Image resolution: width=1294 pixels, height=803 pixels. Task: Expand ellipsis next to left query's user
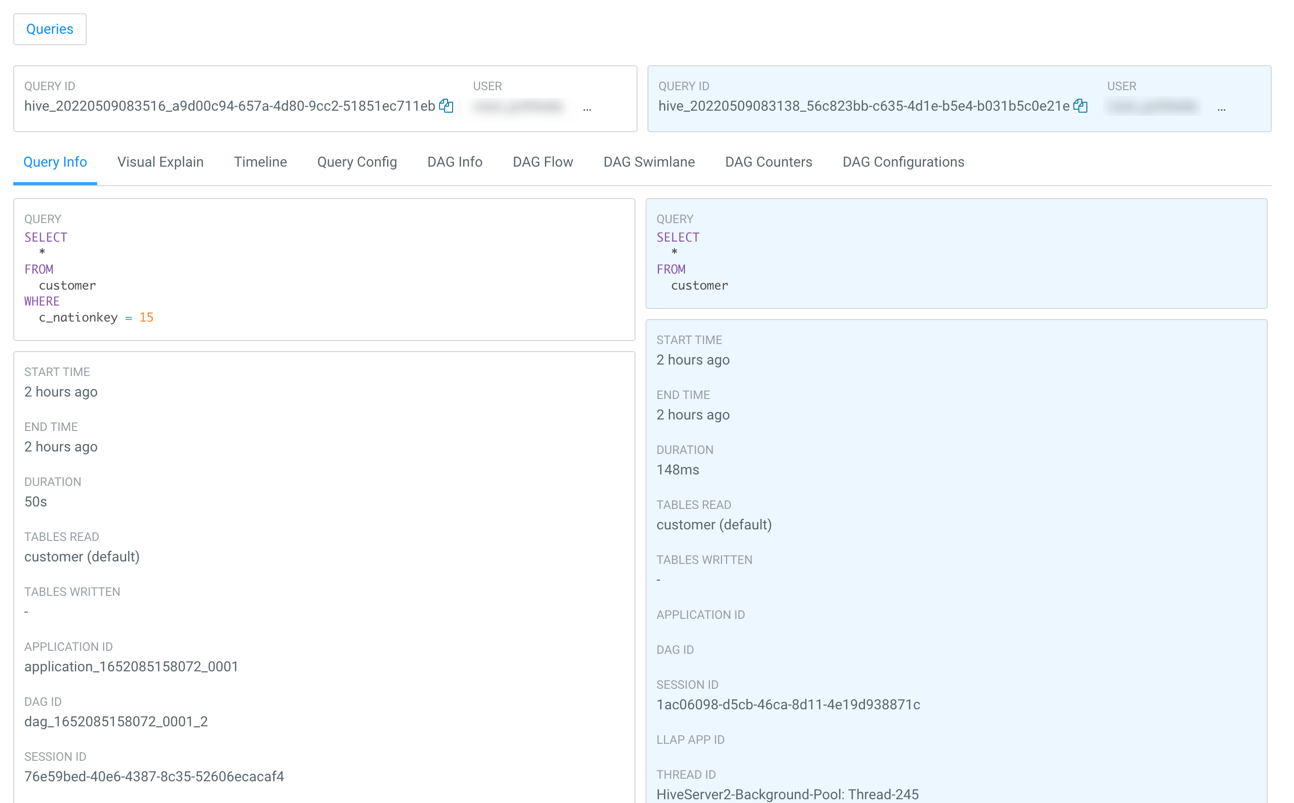click(x=587, y=107)
